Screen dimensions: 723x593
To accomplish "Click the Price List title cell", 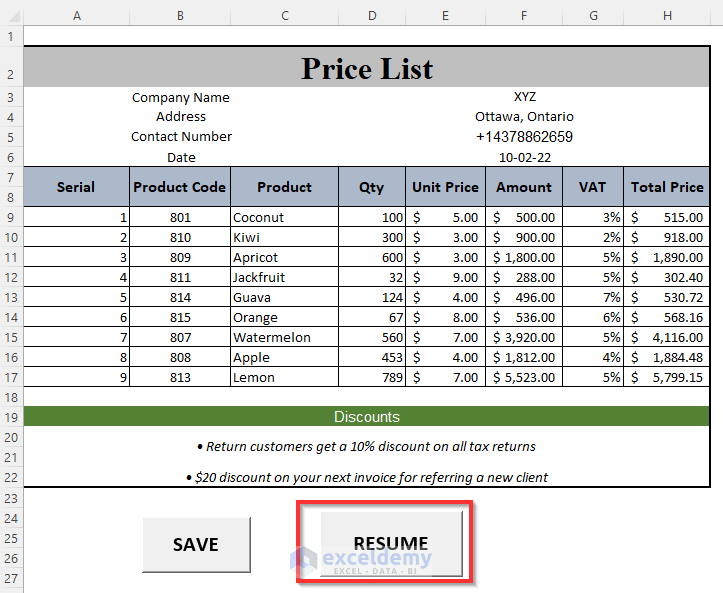I will [367, 67].
